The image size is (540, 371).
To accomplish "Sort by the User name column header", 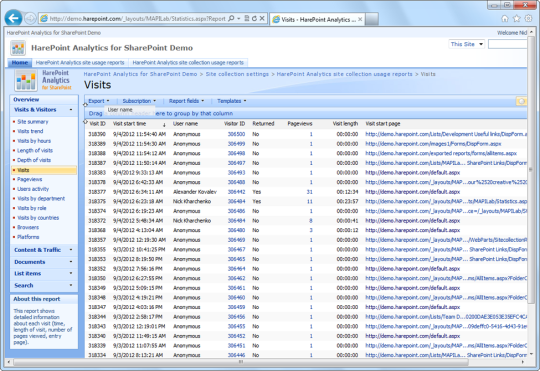I will (x=185, y=124).
